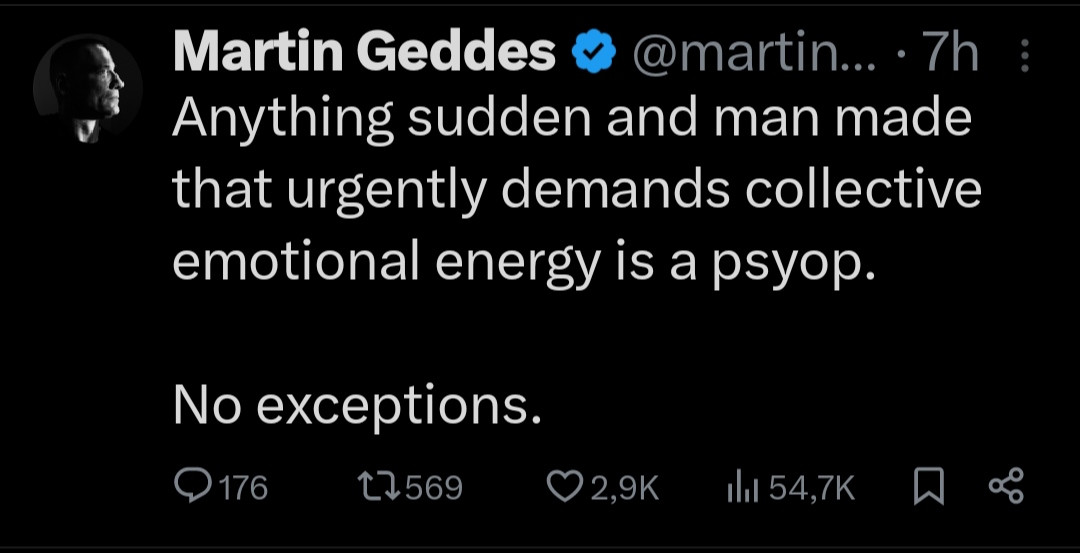Click the Martin Geddes display name

click(x=364, y=54)
